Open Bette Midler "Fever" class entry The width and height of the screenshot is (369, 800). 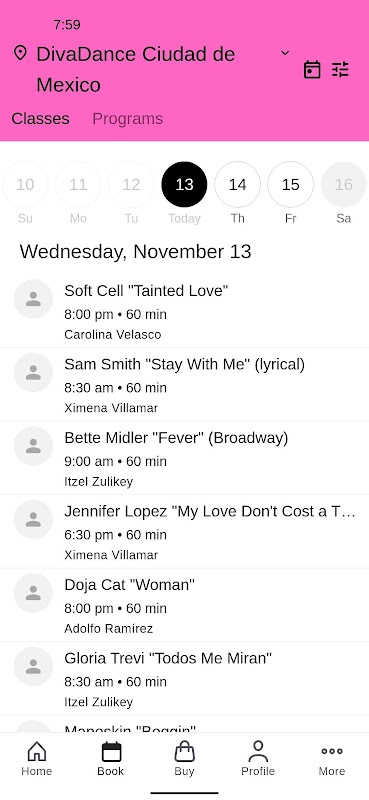pyautogui.click(x=184, y=458)
